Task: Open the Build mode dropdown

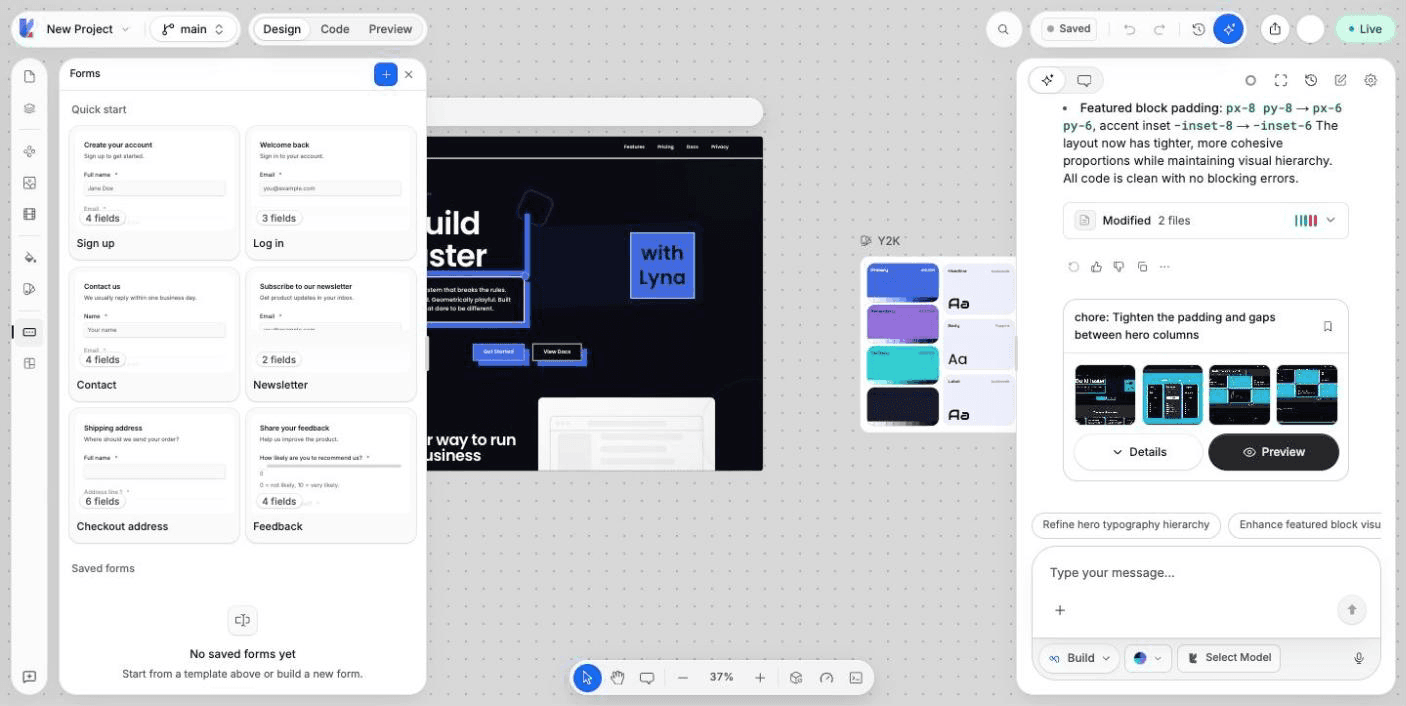Action: click(1080, 658)
